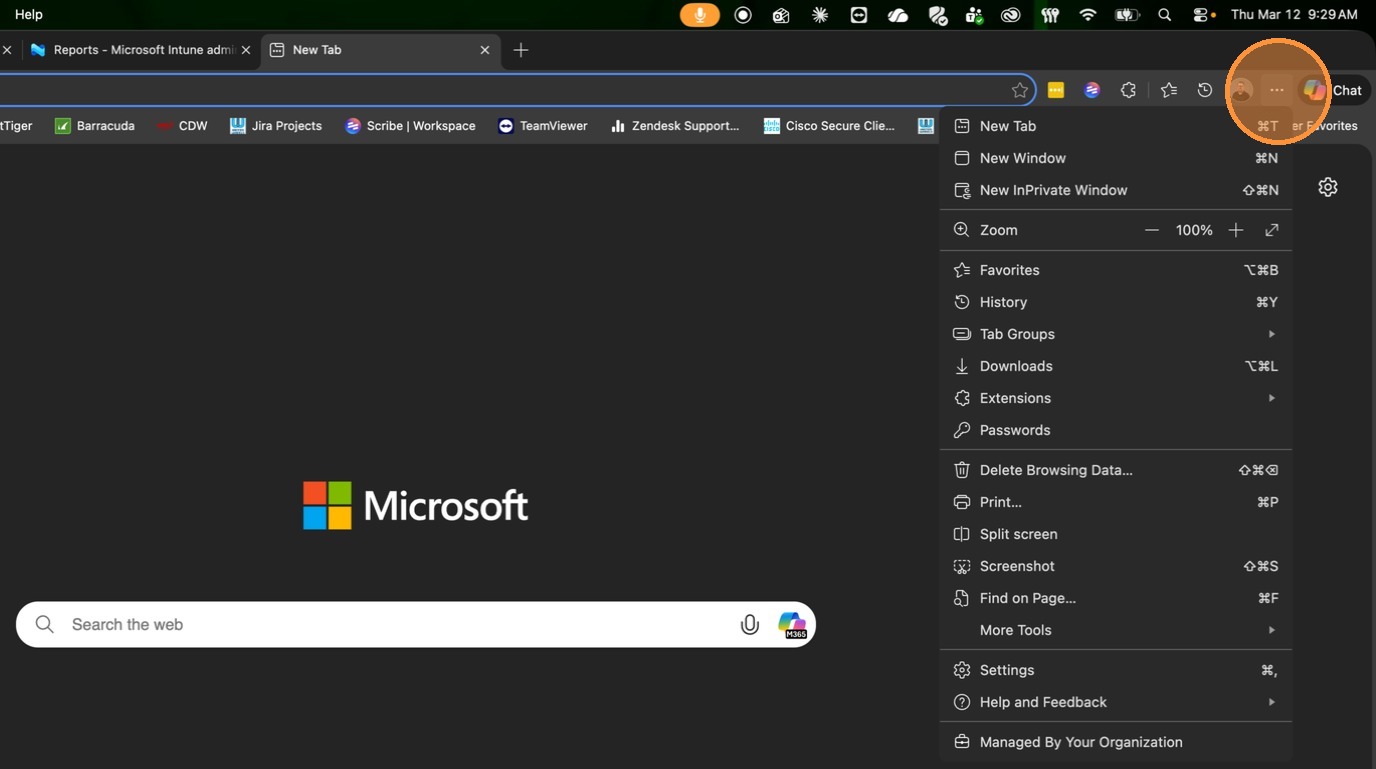Click the M365 Copilot icon in search box
The image size is (1376, 769).
[792, 625]
